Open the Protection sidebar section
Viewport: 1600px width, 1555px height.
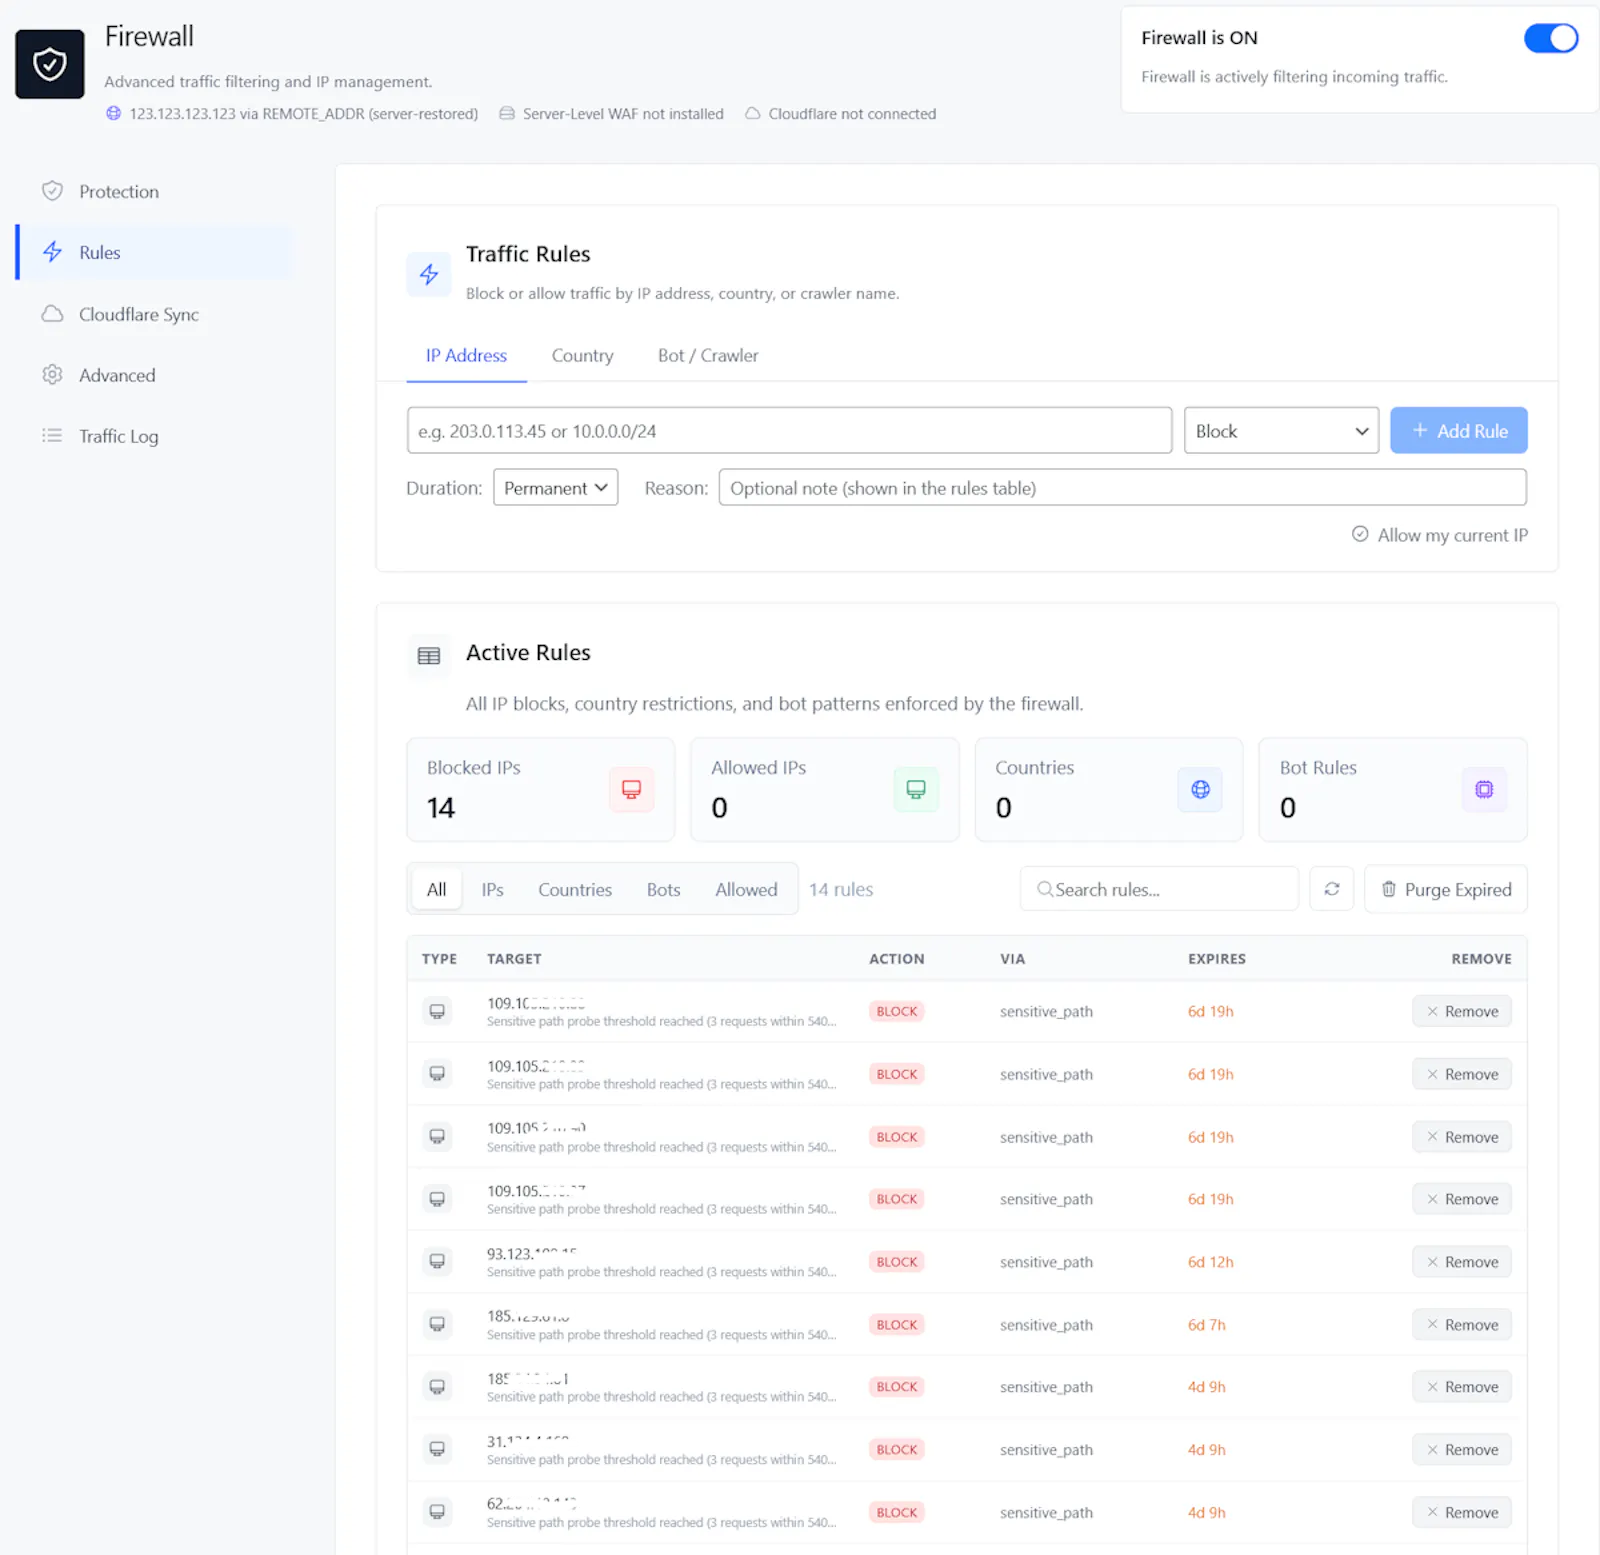pos(155,191)
